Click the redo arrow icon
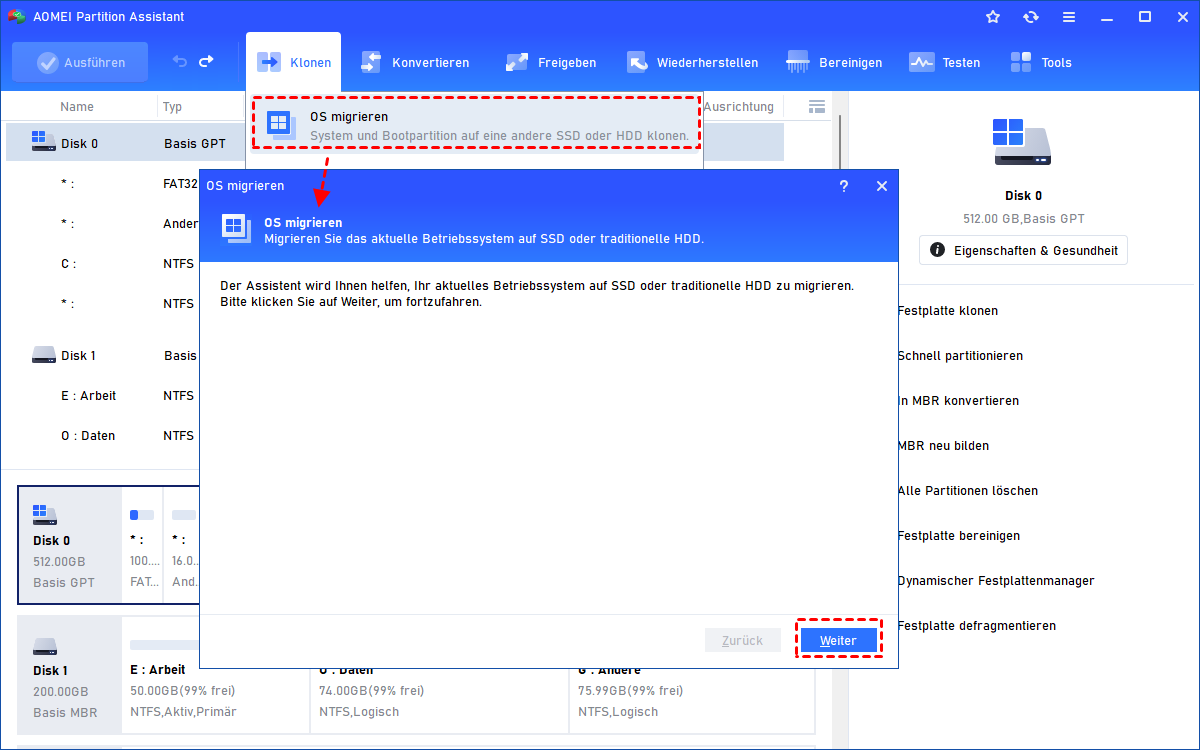The height and width of the screenshot is (750, 1200). [x=206, y=62]
